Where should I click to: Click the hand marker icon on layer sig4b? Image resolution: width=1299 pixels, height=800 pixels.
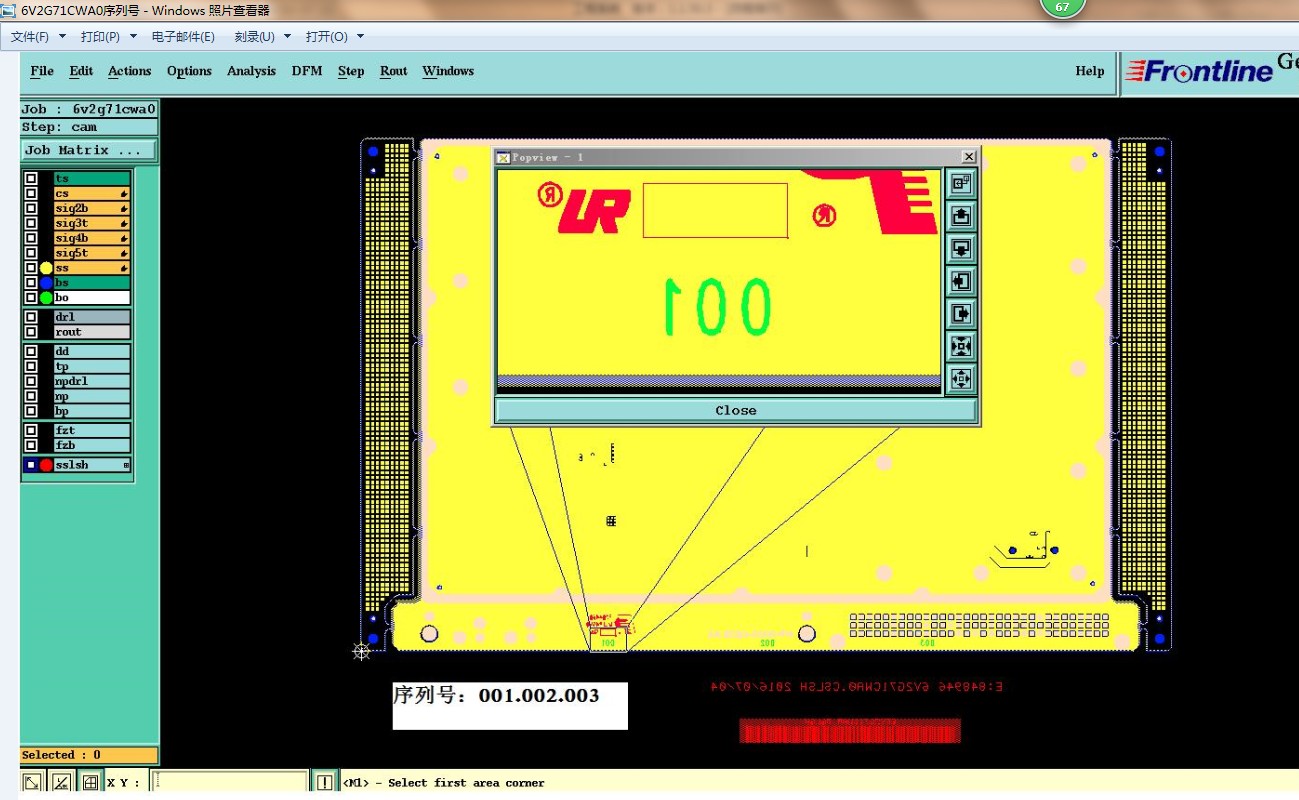(x=125, y=239)
